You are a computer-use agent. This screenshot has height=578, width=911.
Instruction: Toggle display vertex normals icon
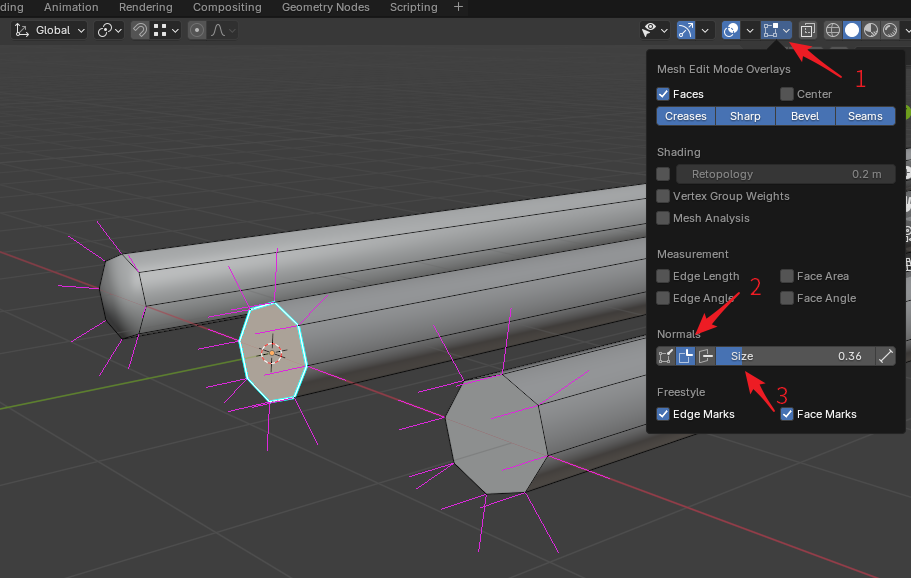pyautogui.click(x=666, y=356)
